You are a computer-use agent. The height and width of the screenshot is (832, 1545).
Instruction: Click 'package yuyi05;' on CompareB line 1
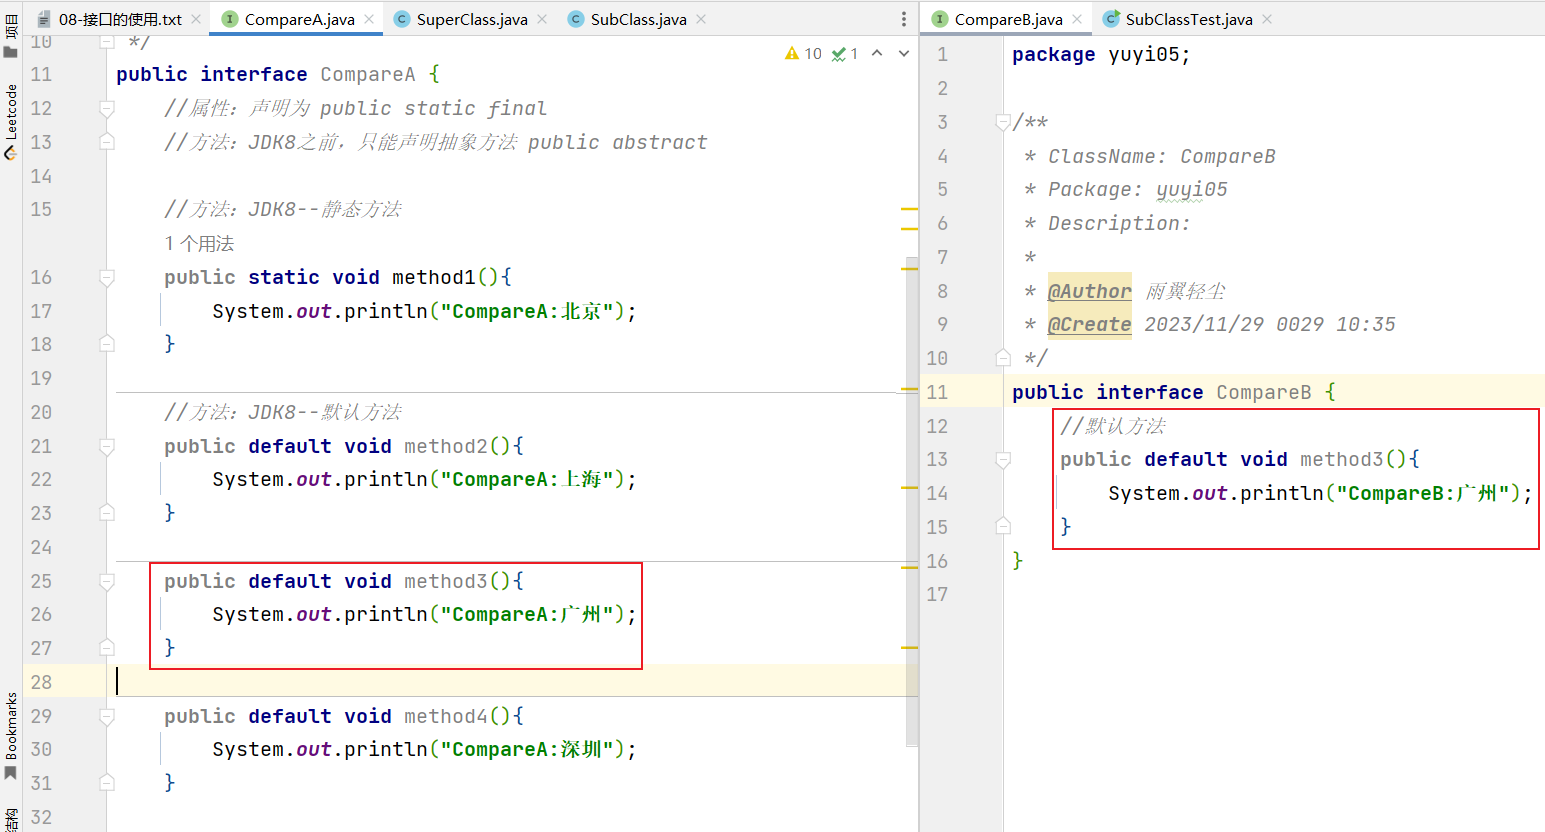pos(1101,55)
